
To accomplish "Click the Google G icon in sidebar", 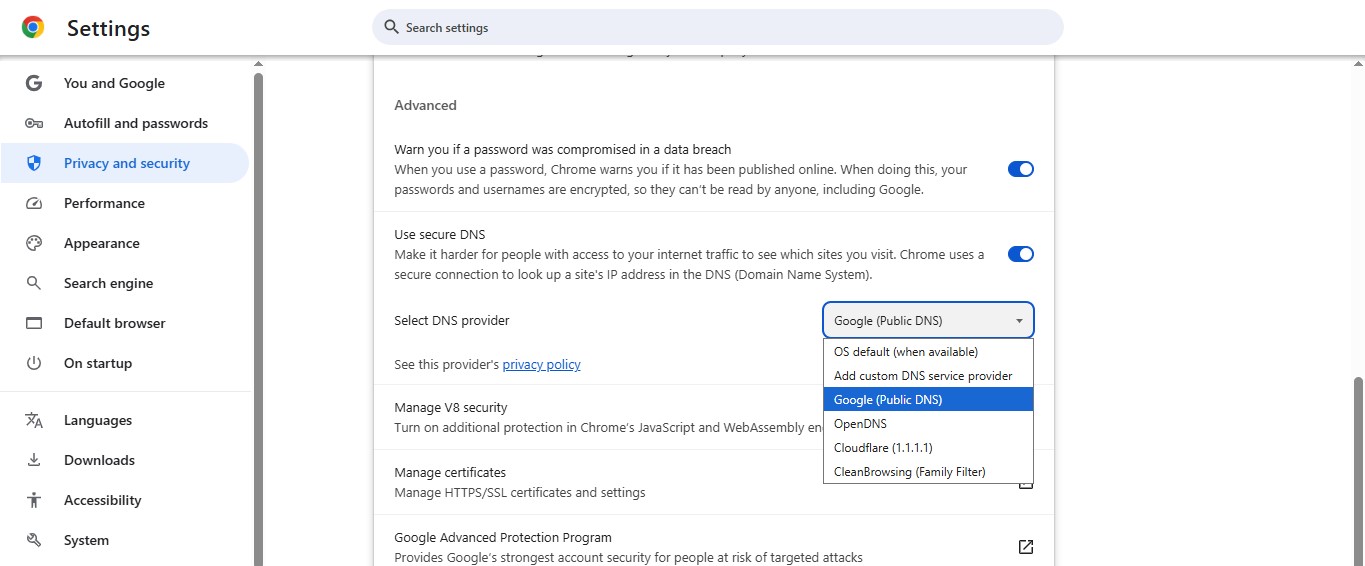I will tap(34, 83).
